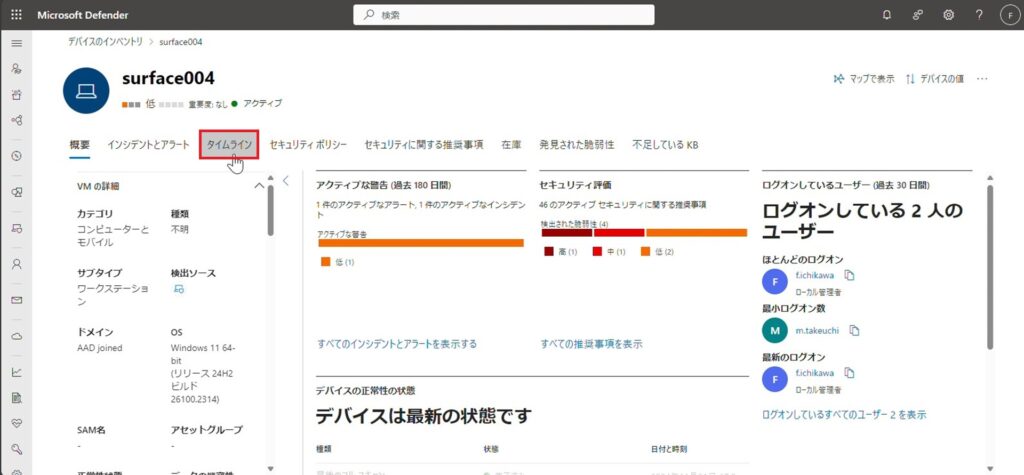Image resolution: width=1024 pixels, height=475 pixels.
Task: Open the connected-nodes sidebar icon
Action: click(x=17, y=120)
